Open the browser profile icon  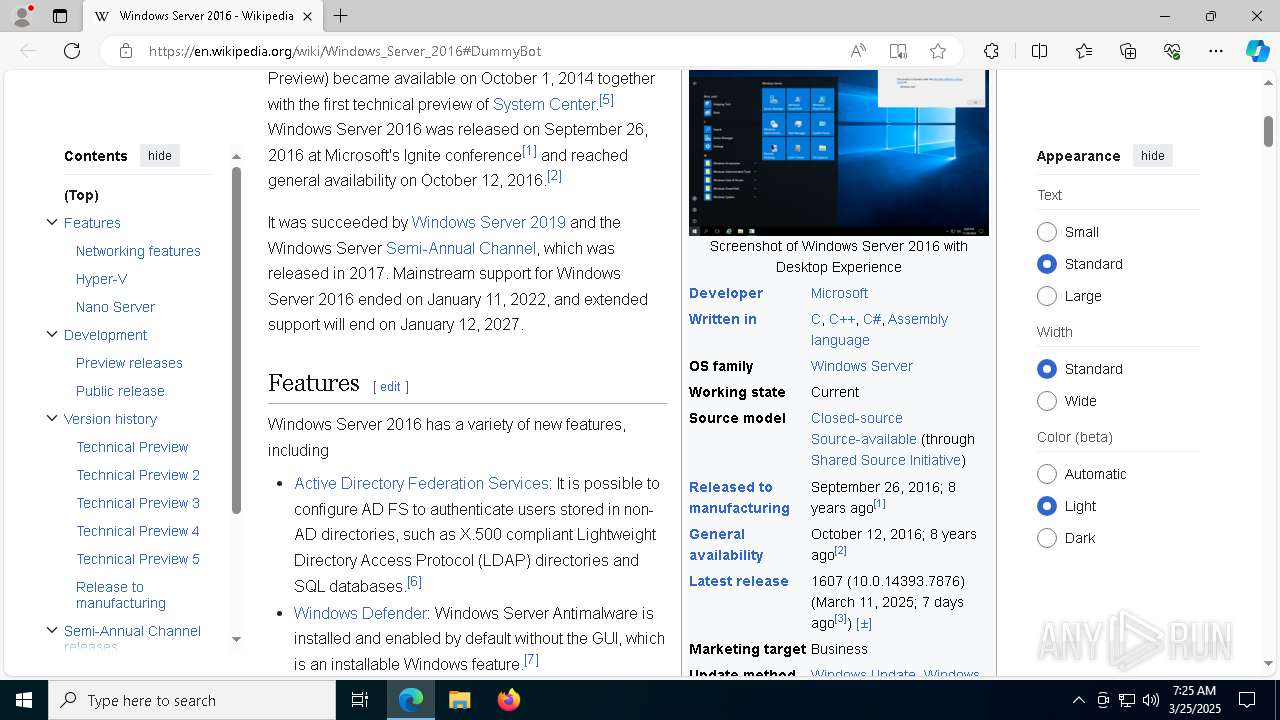(22, 16)
